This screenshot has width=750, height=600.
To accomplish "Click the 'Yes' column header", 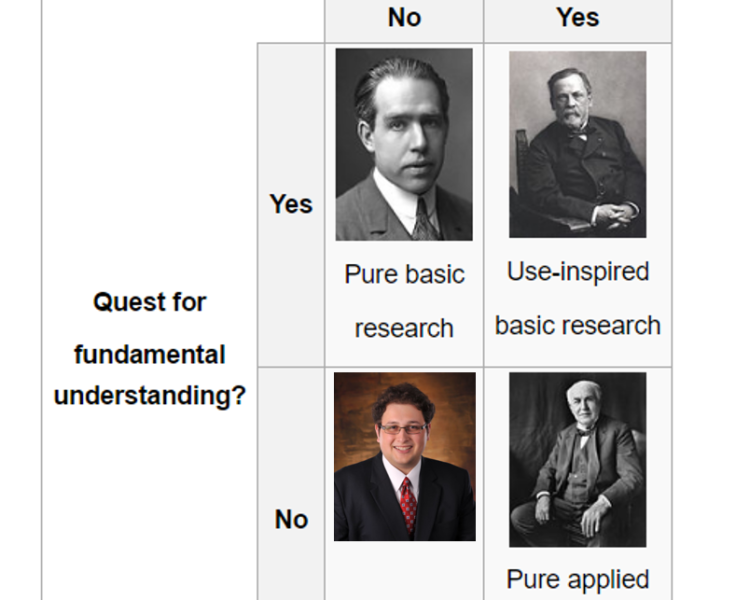I will [577, 17].
